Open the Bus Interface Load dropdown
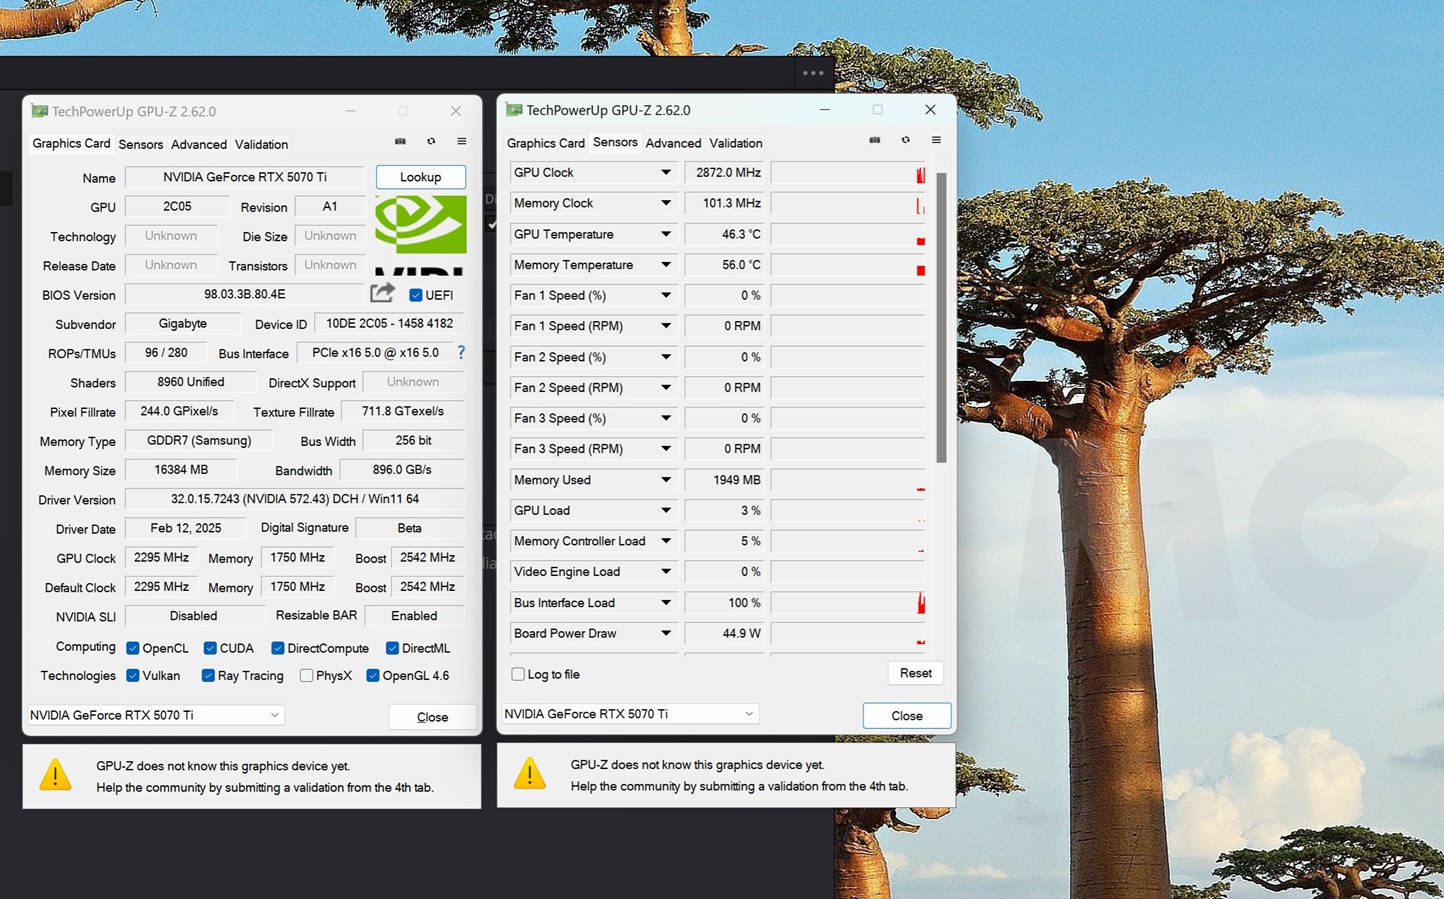This screenshot has width=1444, height=899. (665, 603)
